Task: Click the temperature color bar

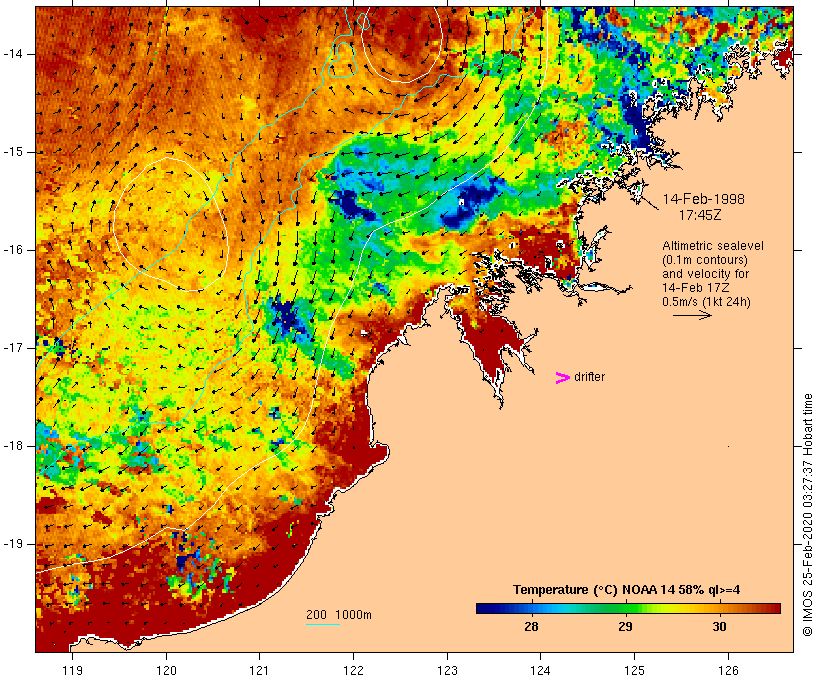Action: pos(628,608)
